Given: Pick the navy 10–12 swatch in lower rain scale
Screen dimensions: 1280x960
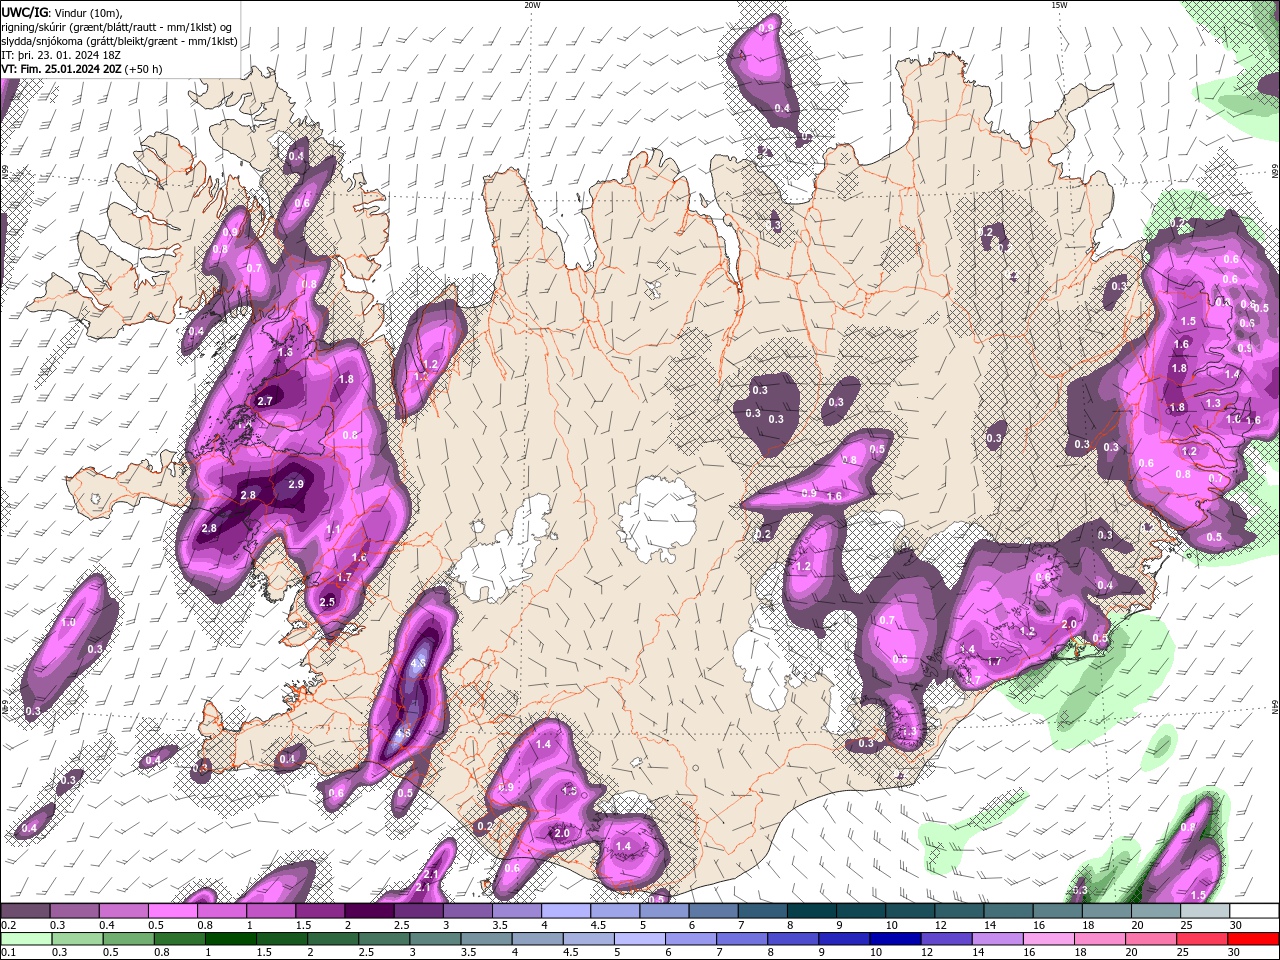Looking at the screenshot, I should tap(895, 939).
